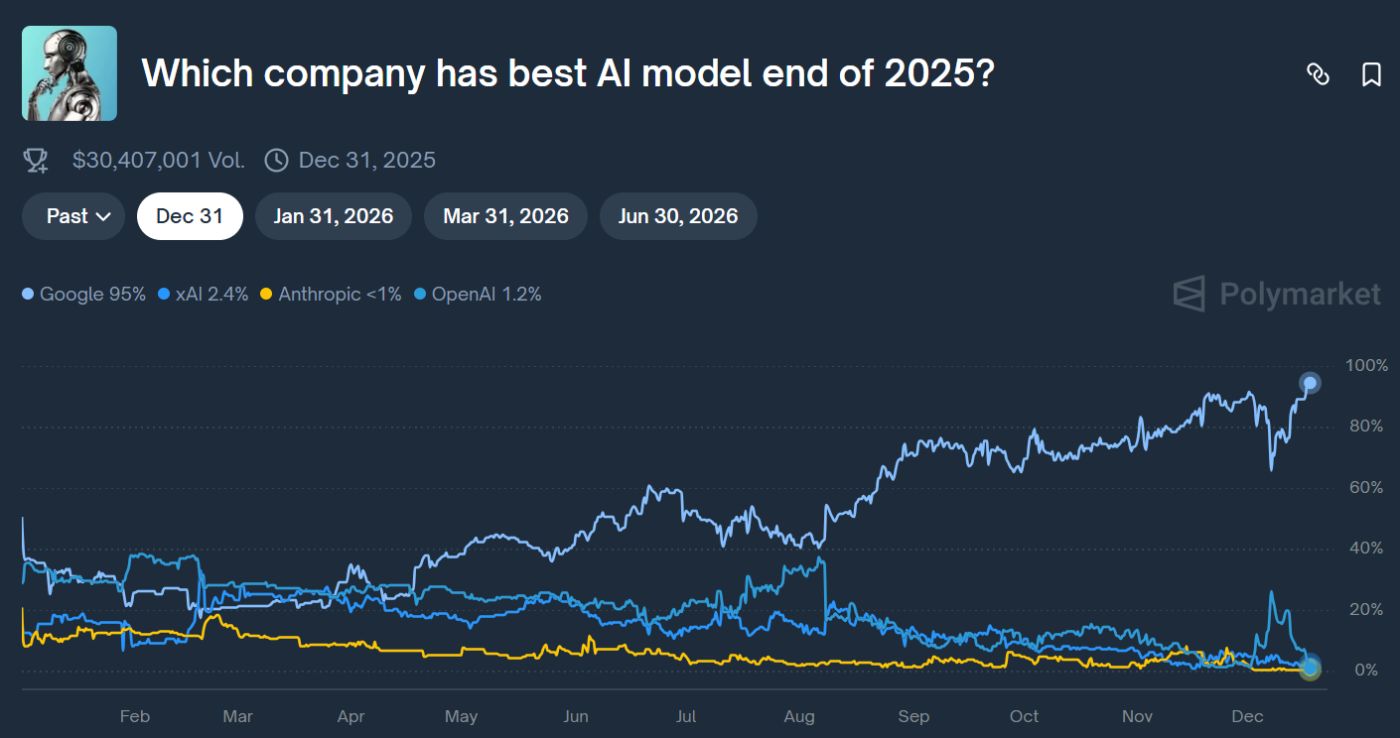
Task: Select the Jun 30, 2026 tab
Action: 678,215
